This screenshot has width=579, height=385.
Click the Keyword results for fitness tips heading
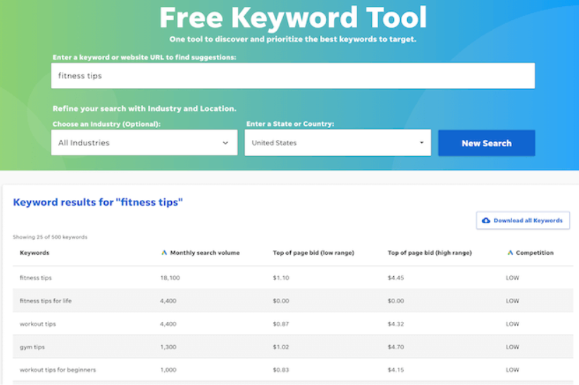[98, 202]
